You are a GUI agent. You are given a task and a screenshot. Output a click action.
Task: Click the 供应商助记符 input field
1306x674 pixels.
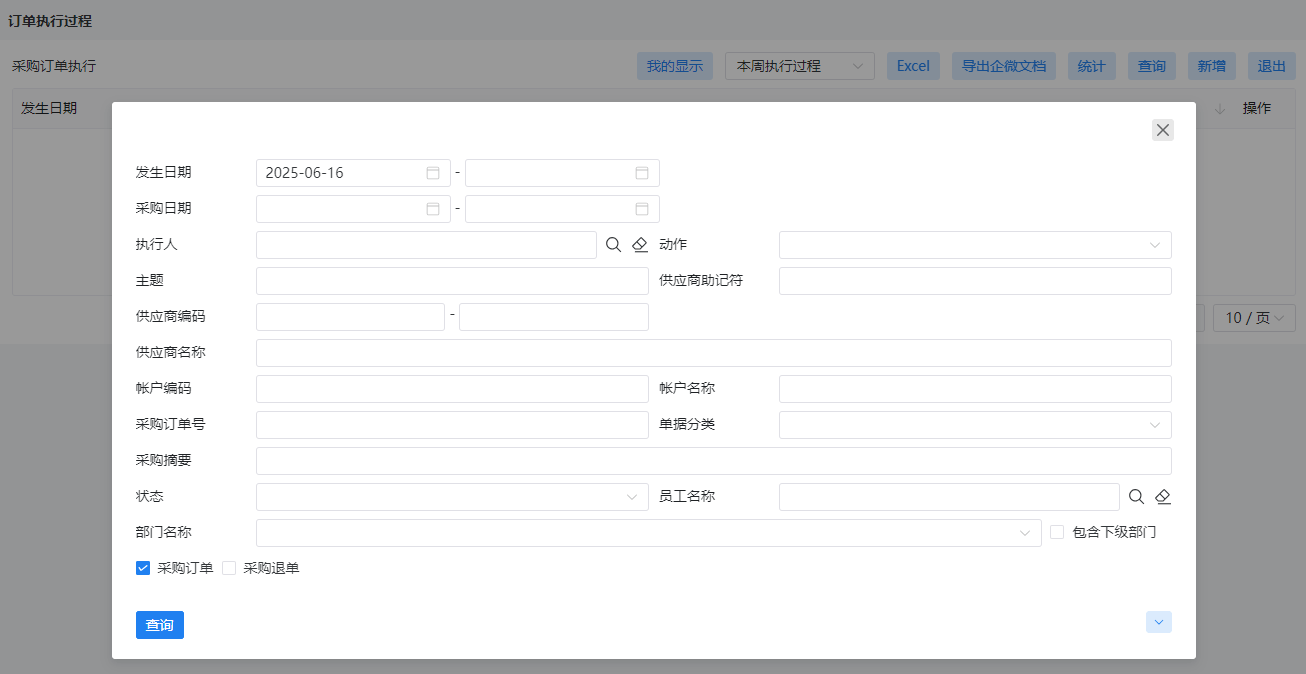pos(975,281)
